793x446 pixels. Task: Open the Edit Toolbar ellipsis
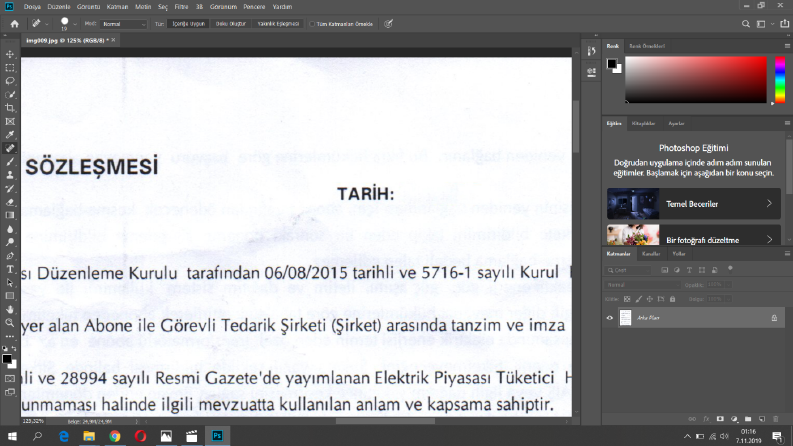(10, 336)
